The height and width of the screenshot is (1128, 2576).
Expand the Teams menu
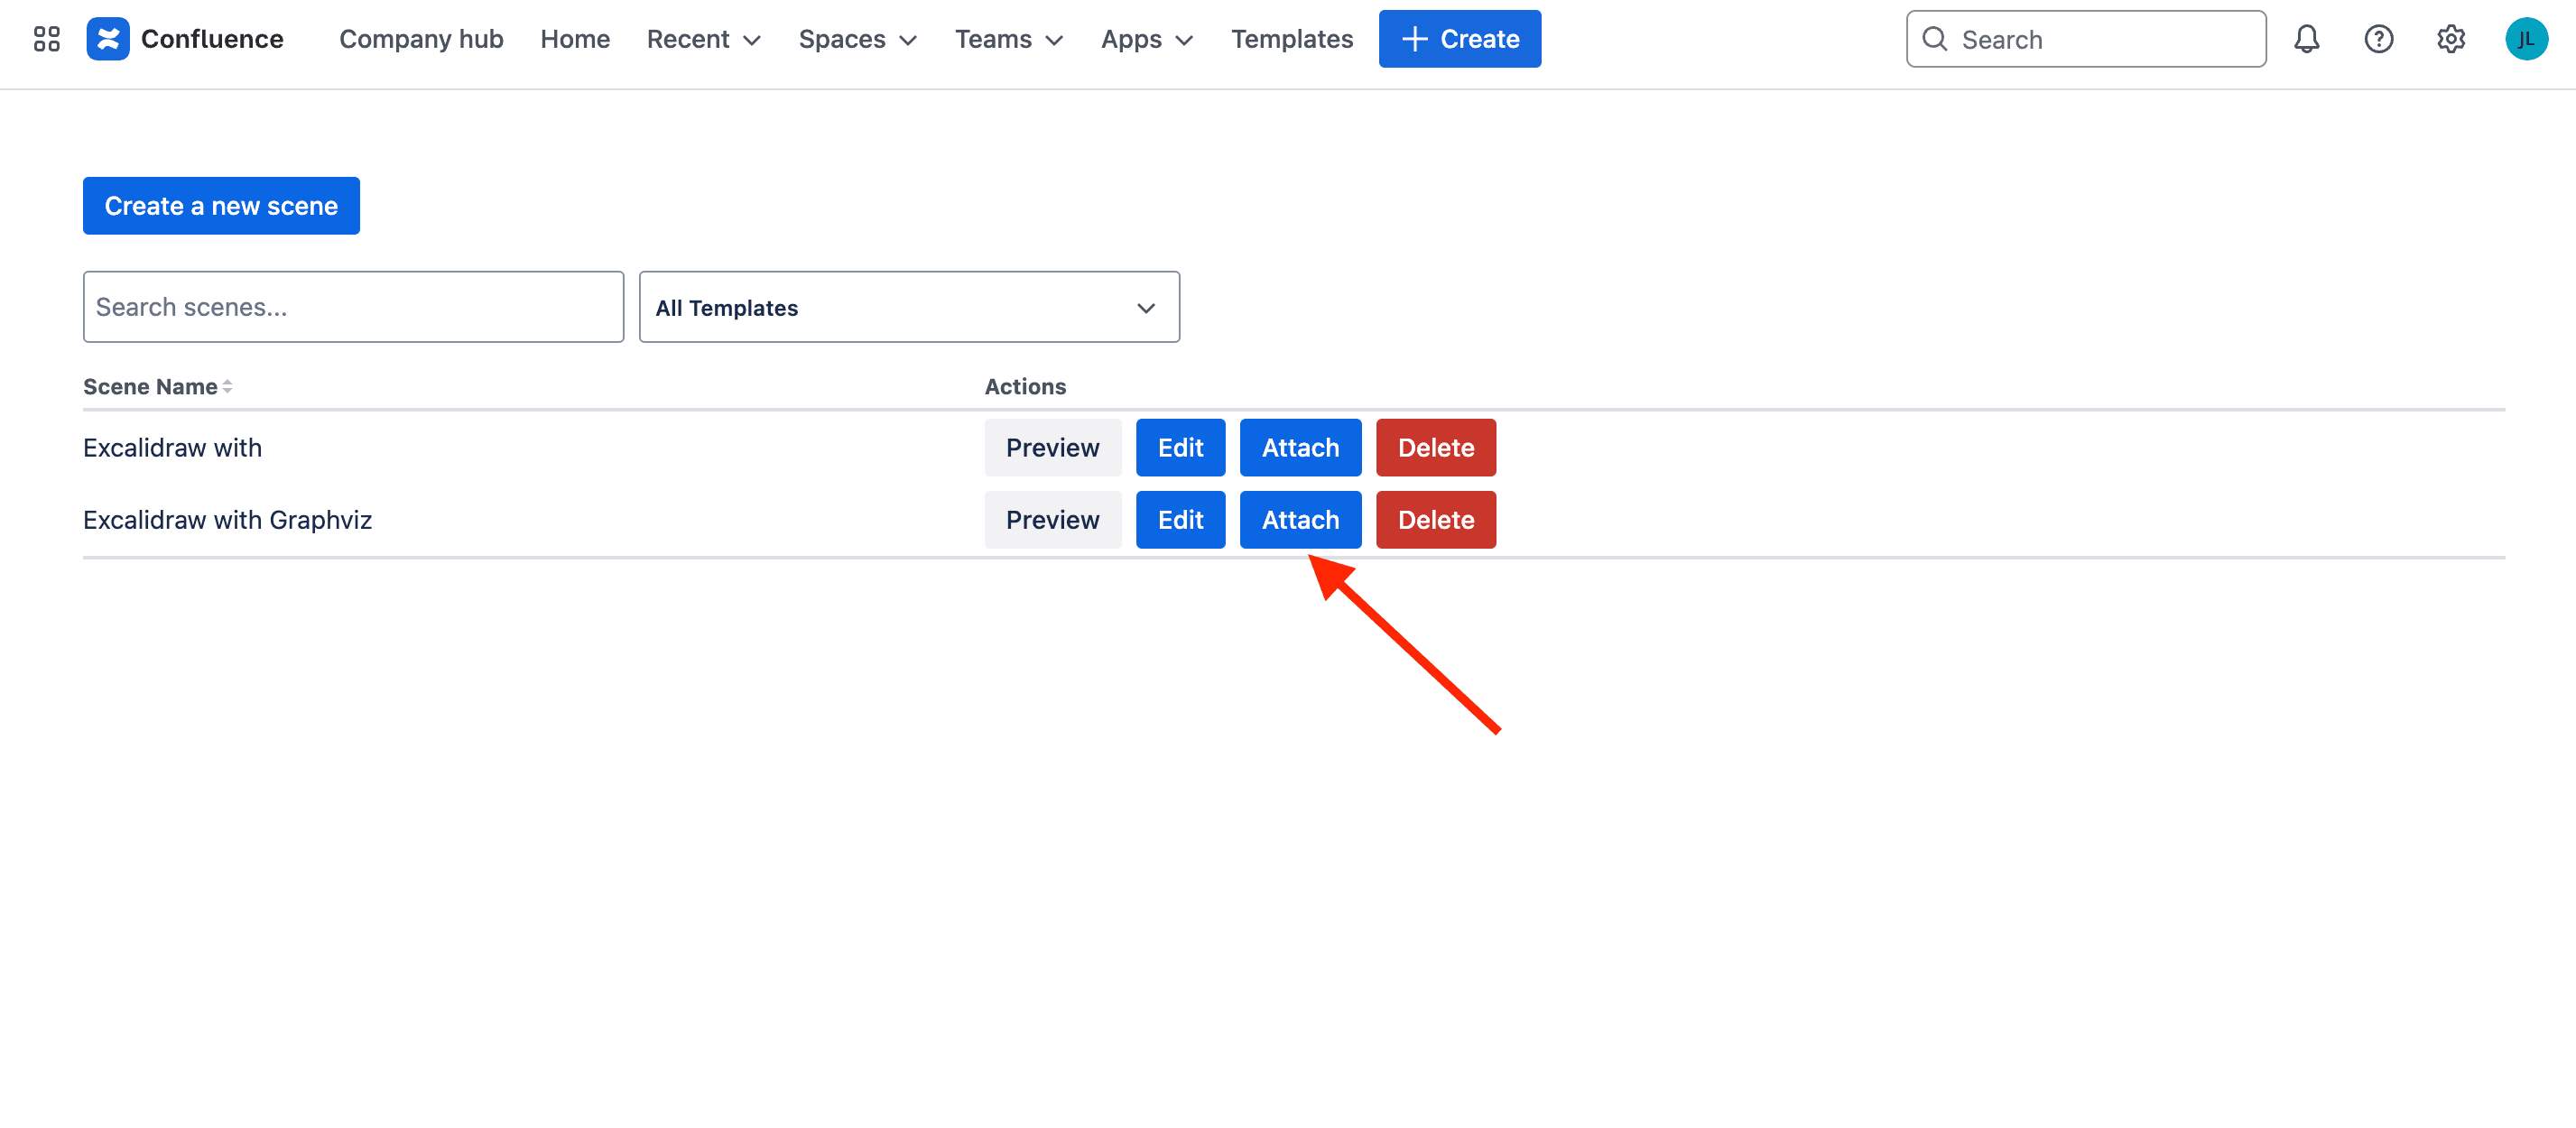[1008, 39]
